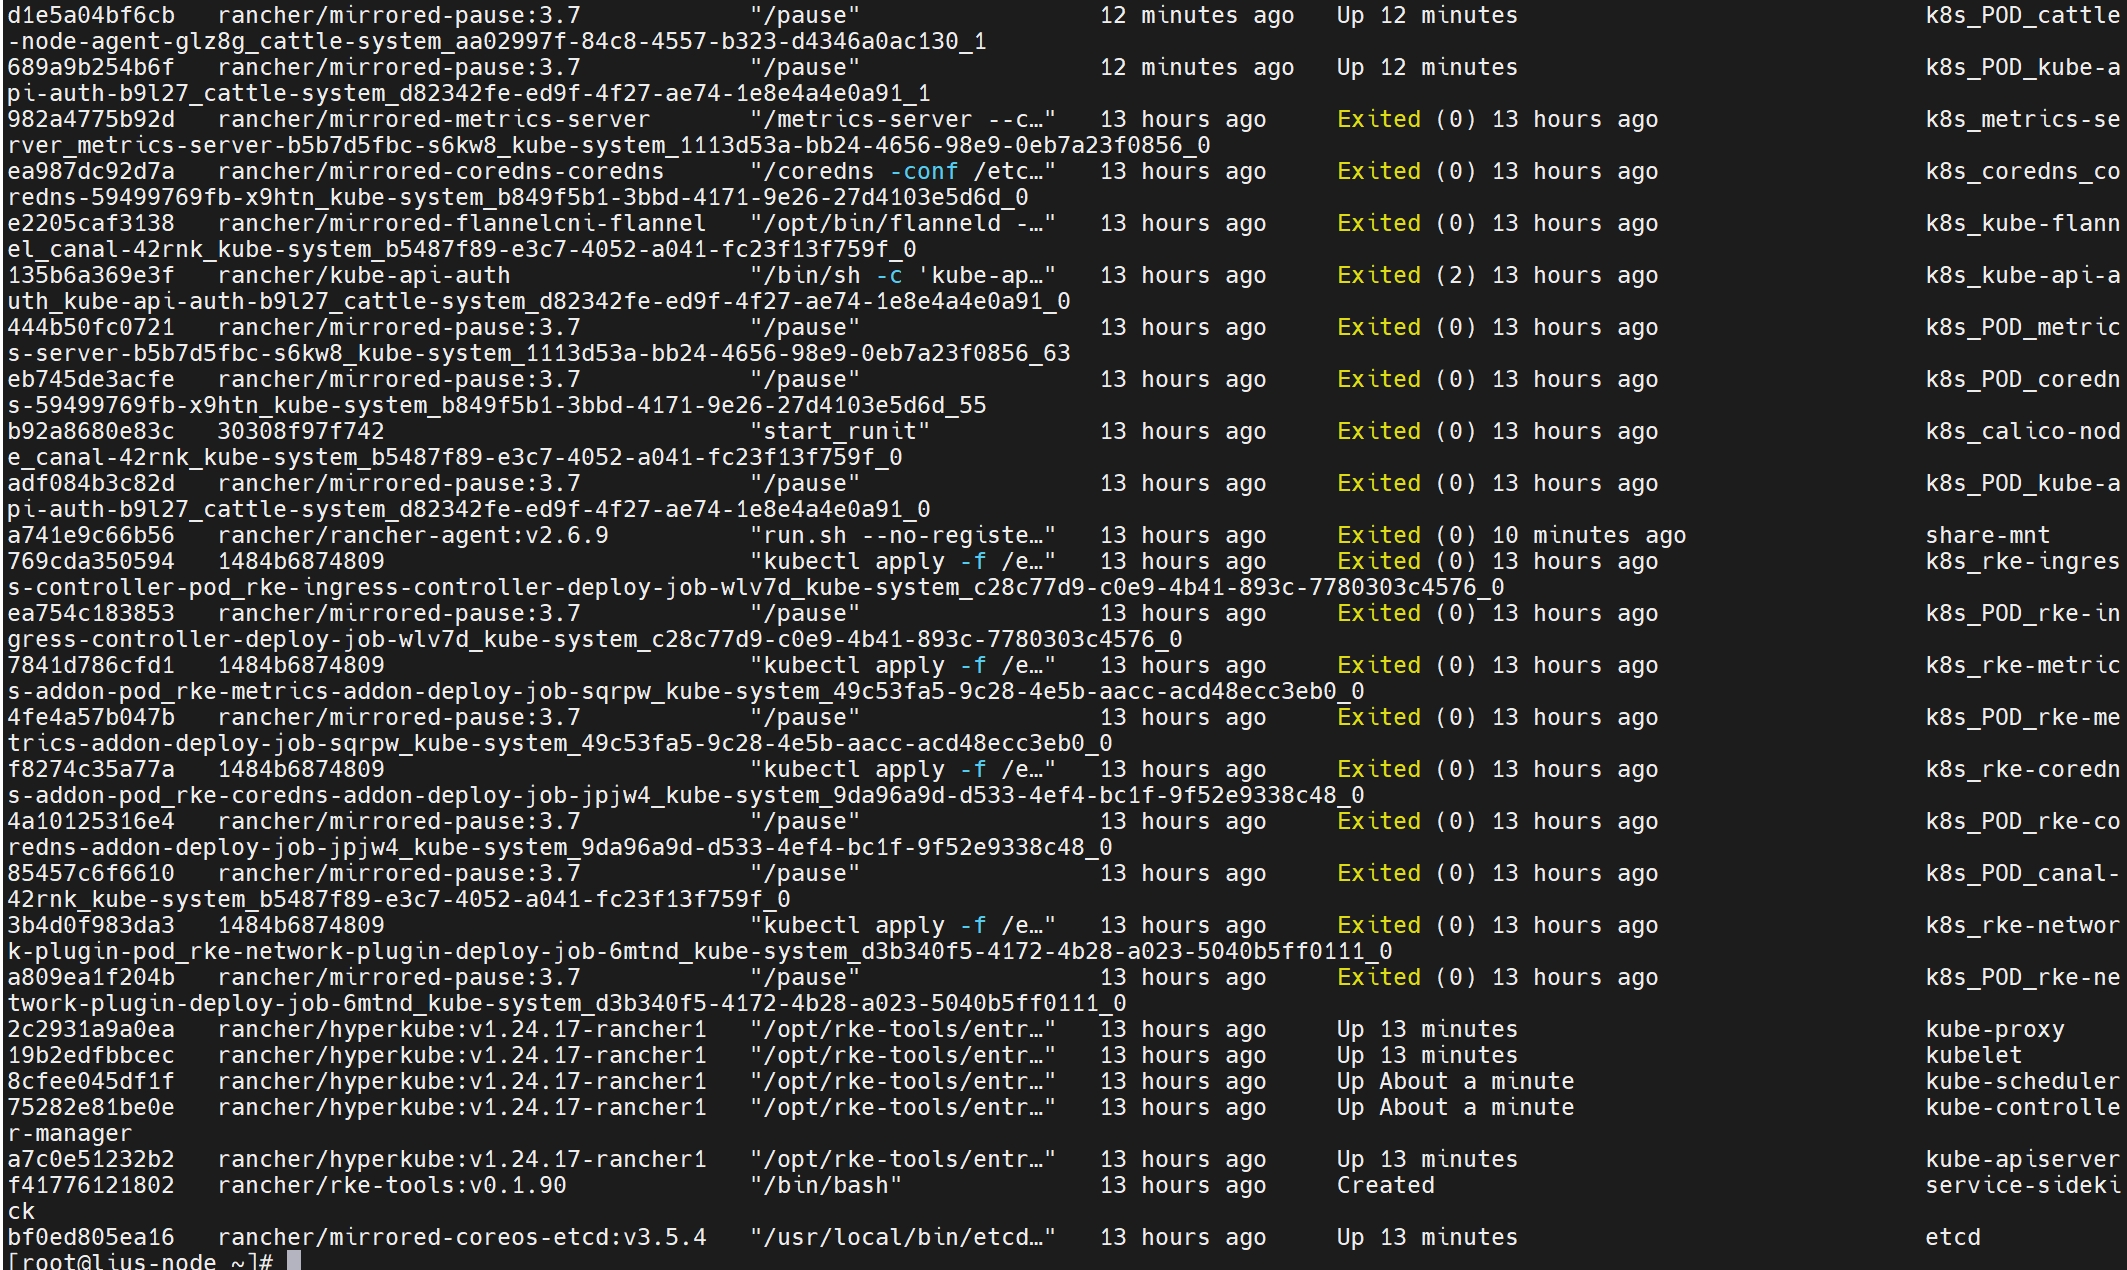Click the etcd container name
The width and height of the screenshot is (2127, 1270).
click(1953, 1238)
